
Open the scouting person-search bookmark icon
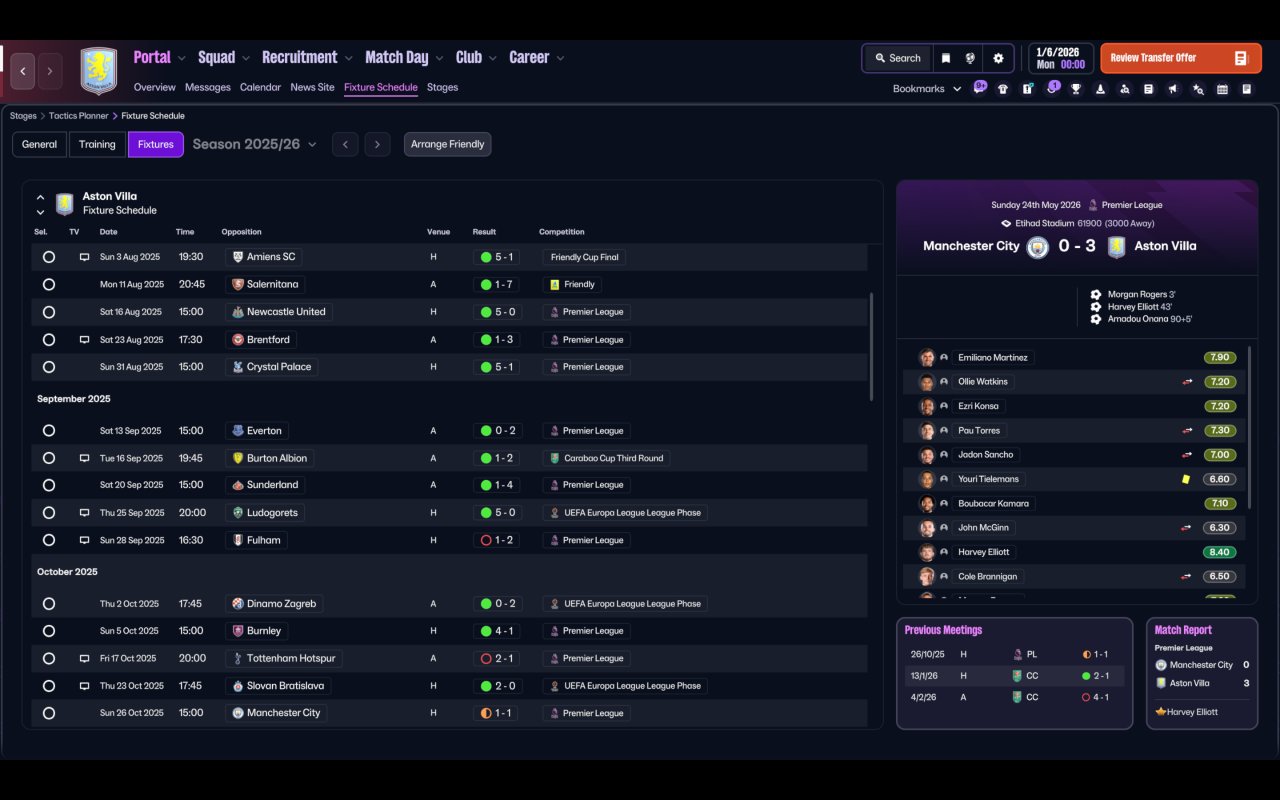tap(1124, 89)
